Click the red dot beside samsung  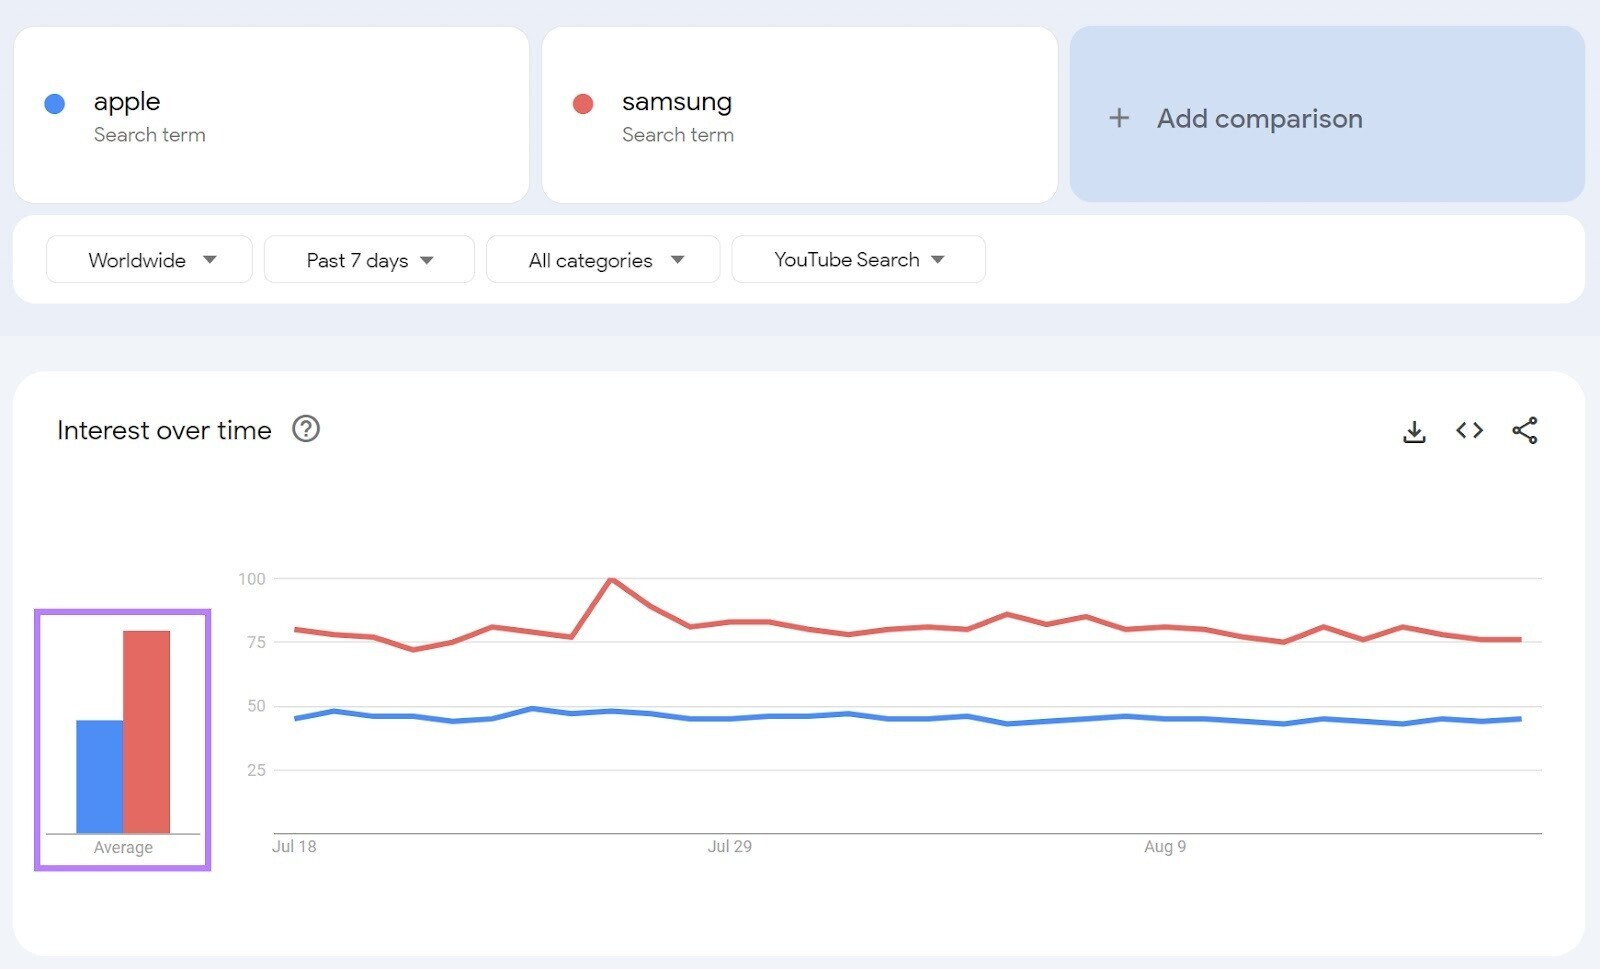coord(584,102)
